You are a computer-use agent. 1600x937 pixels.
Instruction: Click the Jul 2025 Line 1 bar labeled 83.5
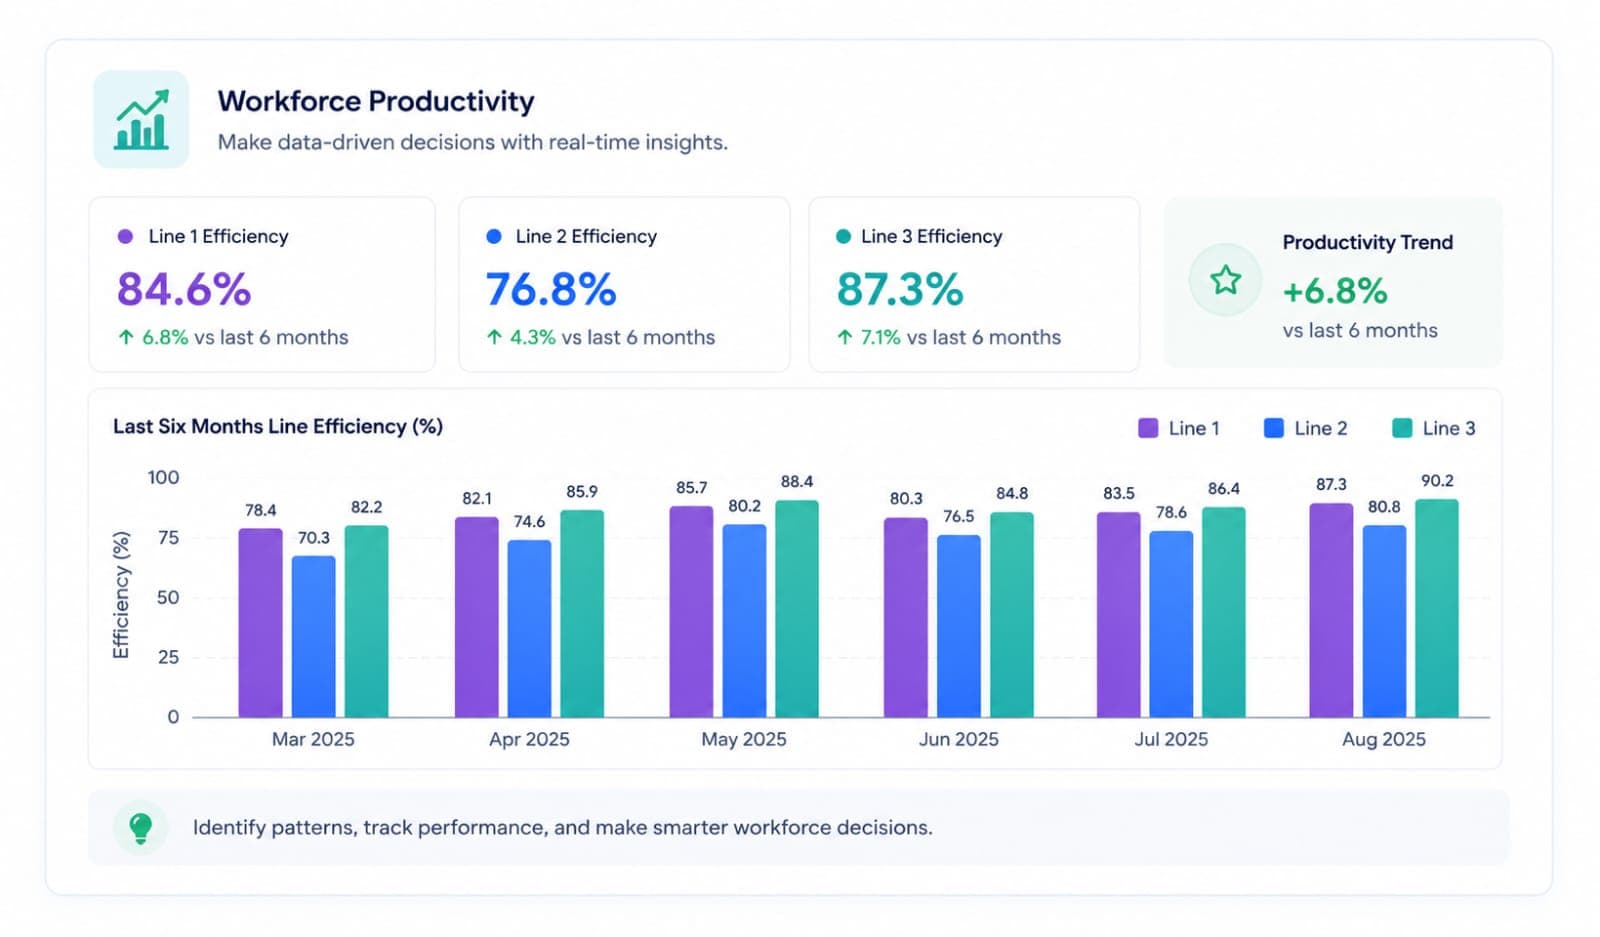point(1119,615)
